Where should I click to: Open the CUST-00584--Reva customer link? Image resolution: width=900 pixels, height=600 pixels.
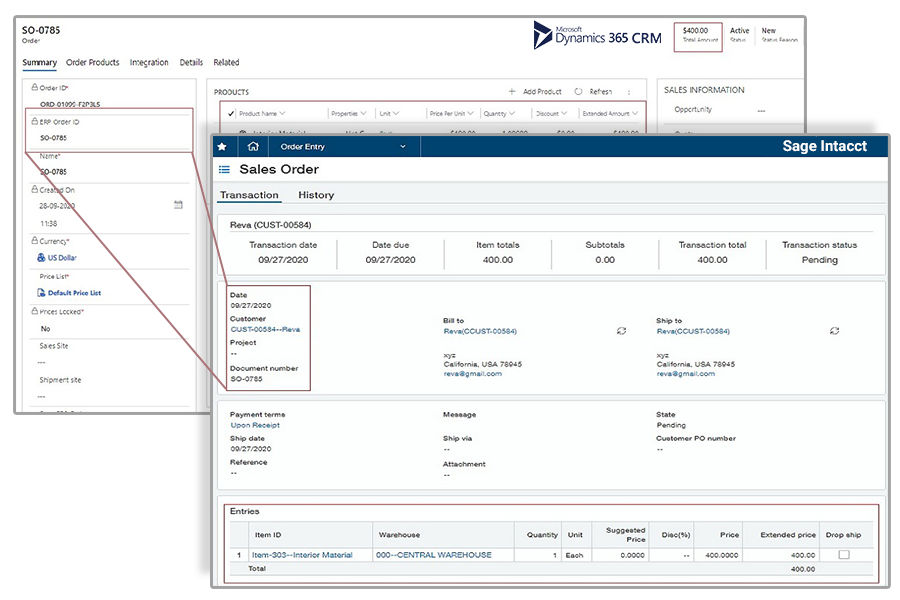265,329
